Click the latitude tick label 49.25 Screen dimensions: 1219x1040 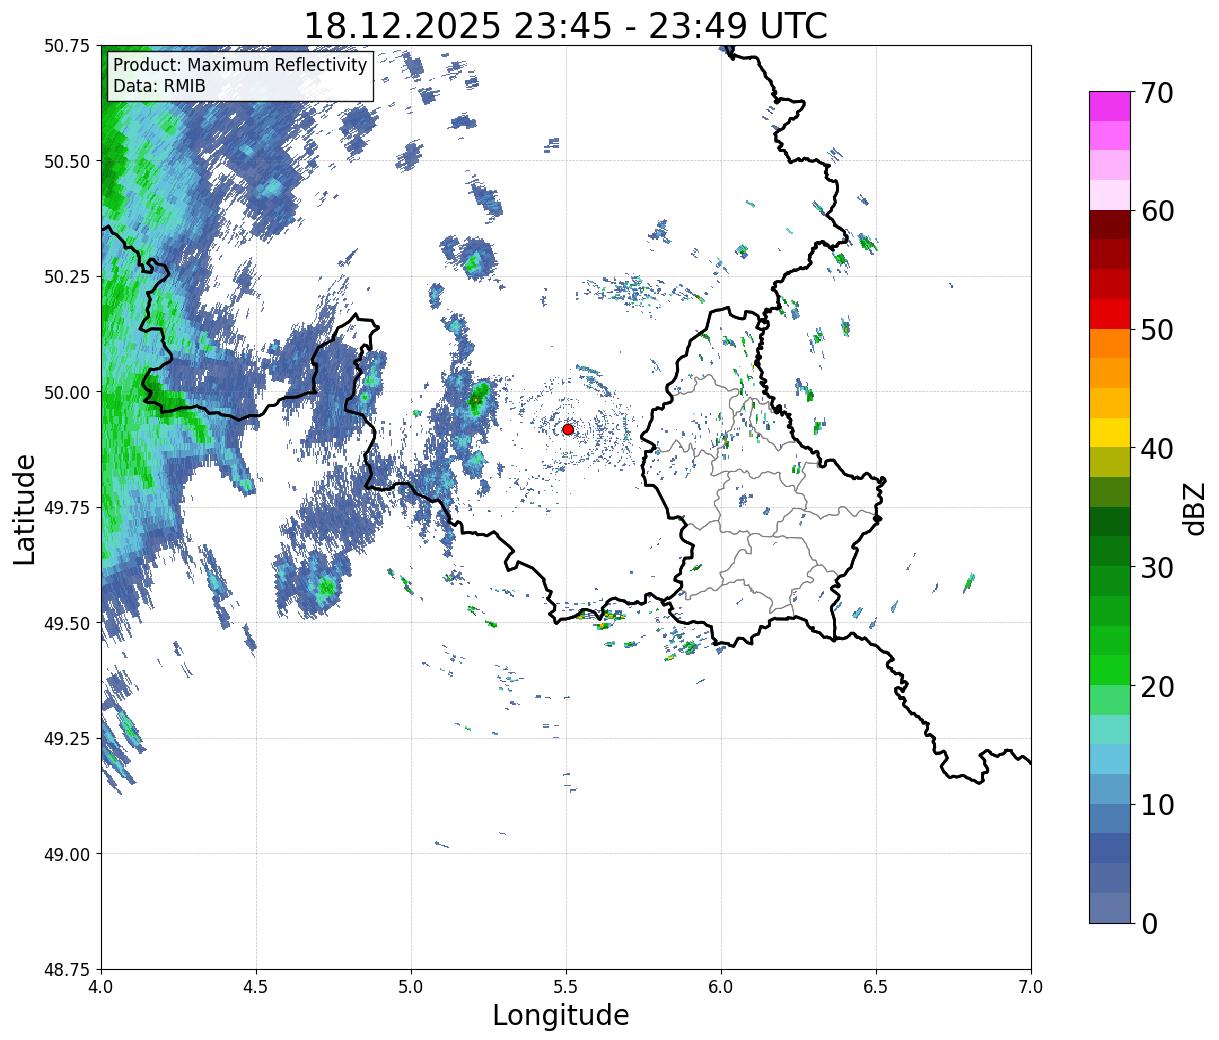coord(67,739)
